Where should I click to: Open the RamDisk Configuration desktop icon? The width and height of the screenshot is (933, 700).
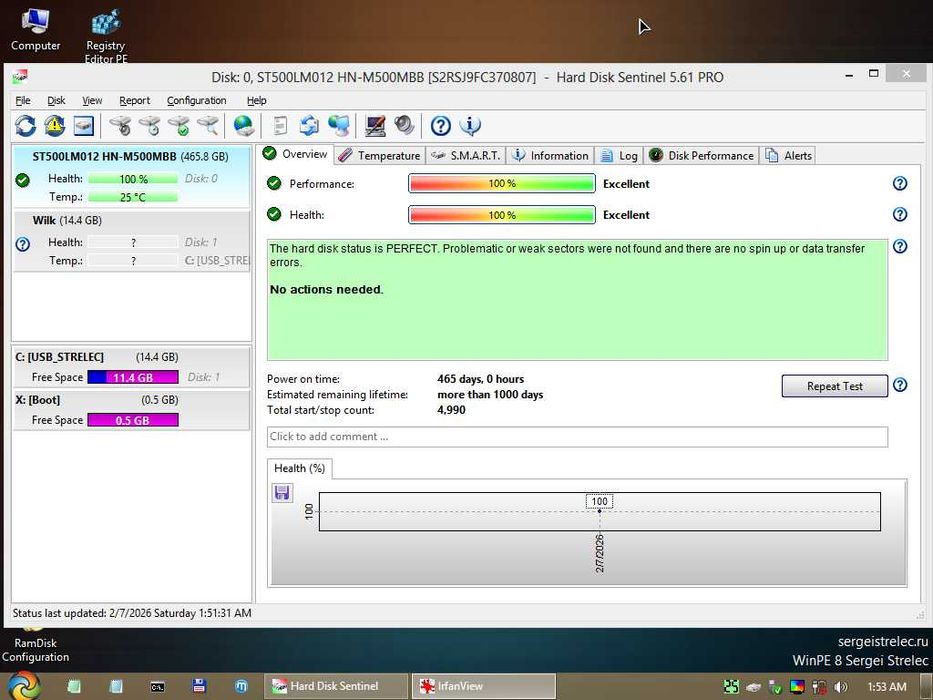[x=35, y=648]
